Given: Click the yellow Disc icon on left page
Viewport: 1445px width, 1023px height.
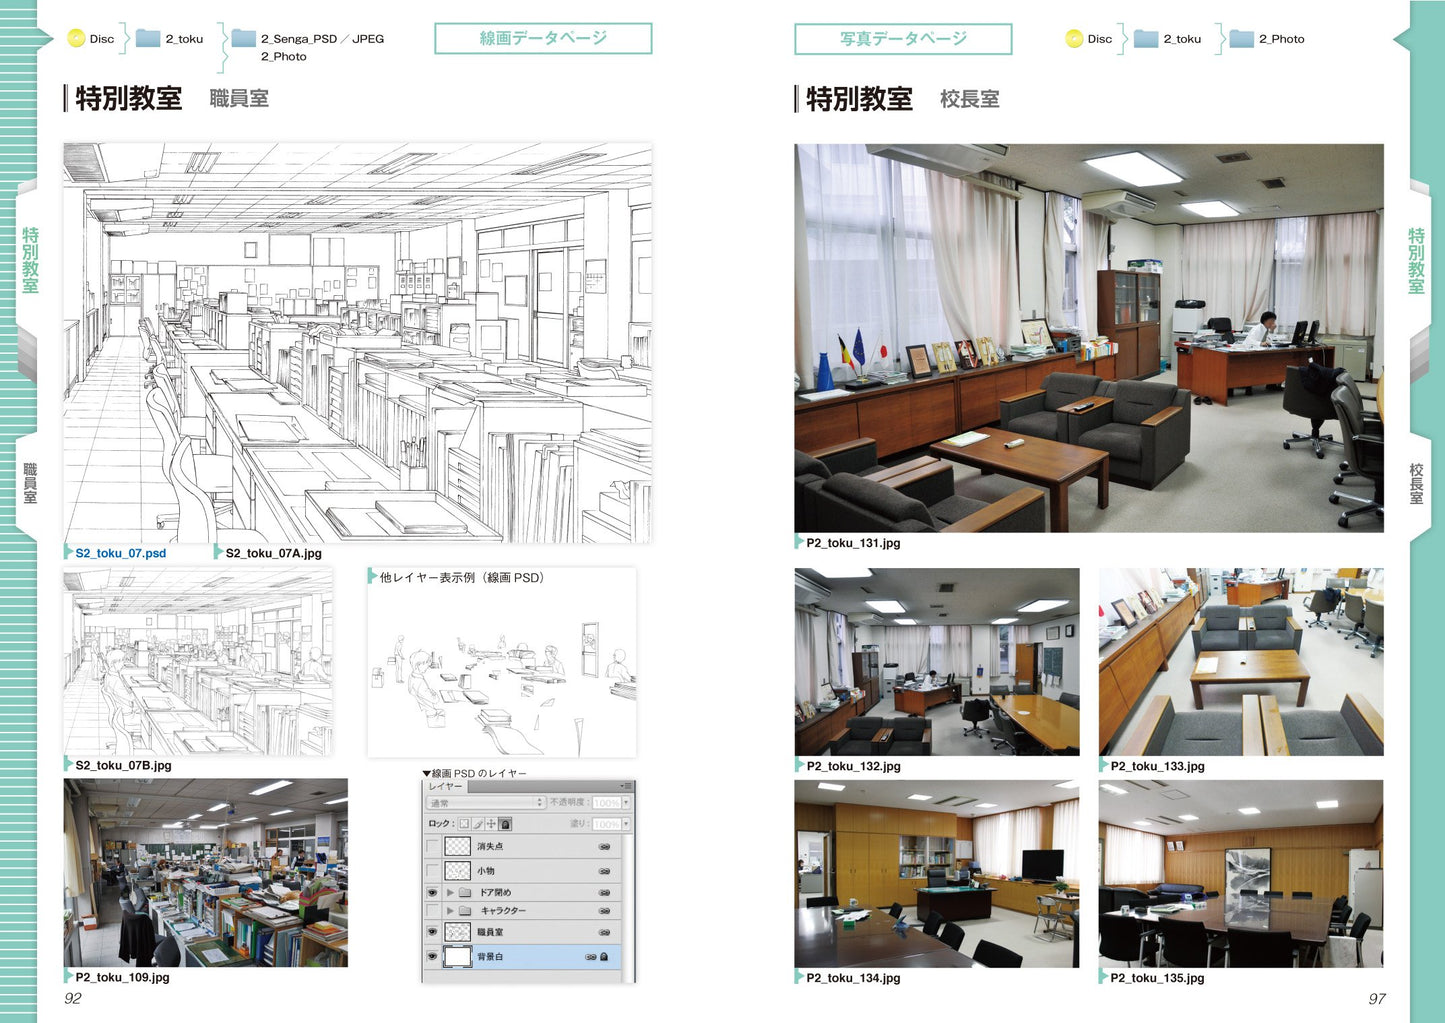Looking at the screenshot, I should tap(76, 39).
